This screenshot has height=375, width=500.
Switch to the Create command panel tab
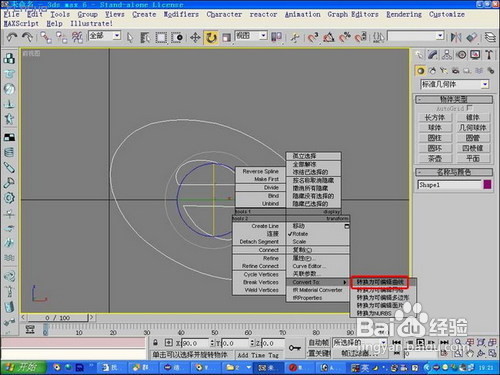point(419,55)
